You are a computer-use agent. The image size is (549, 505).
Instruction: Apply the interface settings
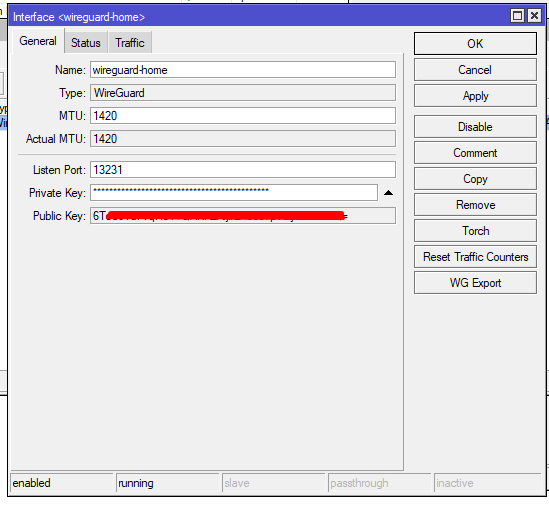[475, 96]
